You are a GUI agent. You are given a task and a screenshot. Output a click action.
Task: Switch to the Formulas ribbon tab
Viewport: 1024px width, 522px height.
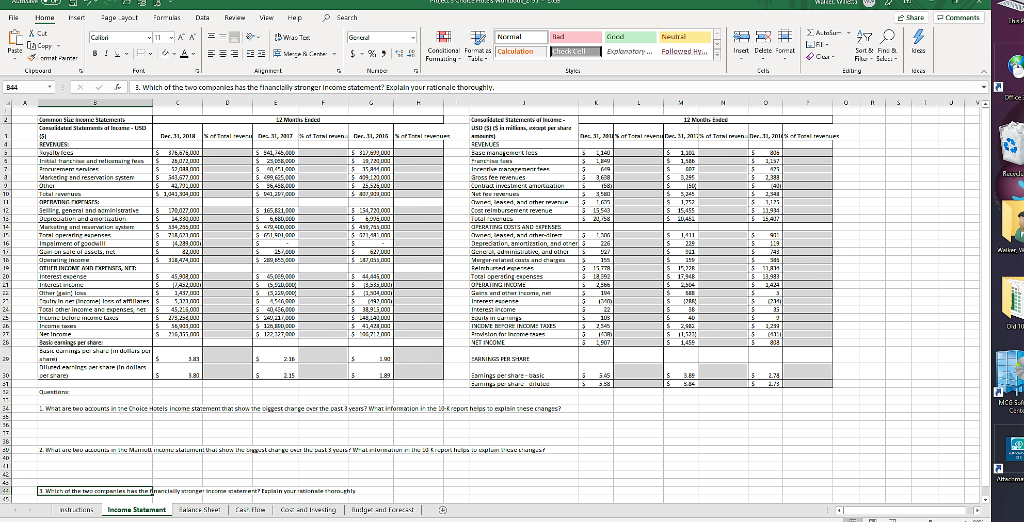pos(166,18)
